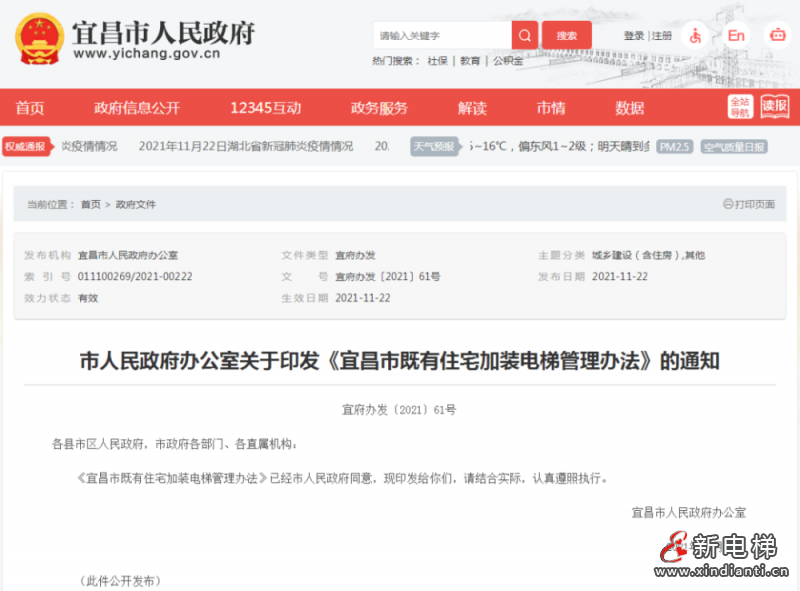Viewport: 800px width, 591px height.
Task: Open the 读报 newspaper icon
Action: tap(774, 106)
